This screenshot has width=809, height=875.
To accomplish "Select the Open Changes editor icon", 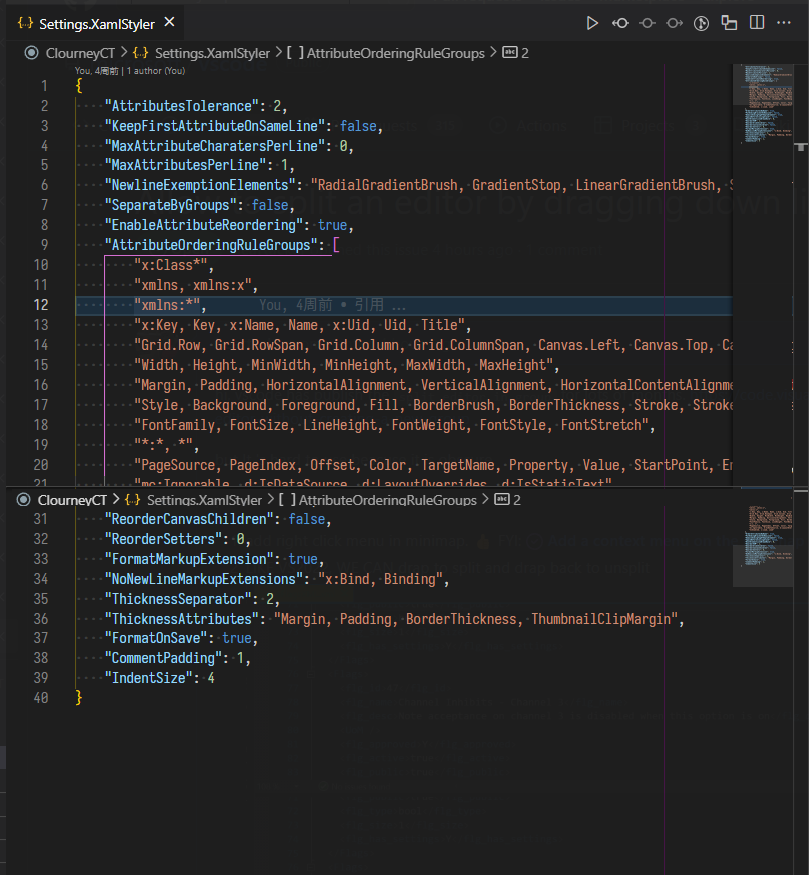I will [x=729, y=22].
